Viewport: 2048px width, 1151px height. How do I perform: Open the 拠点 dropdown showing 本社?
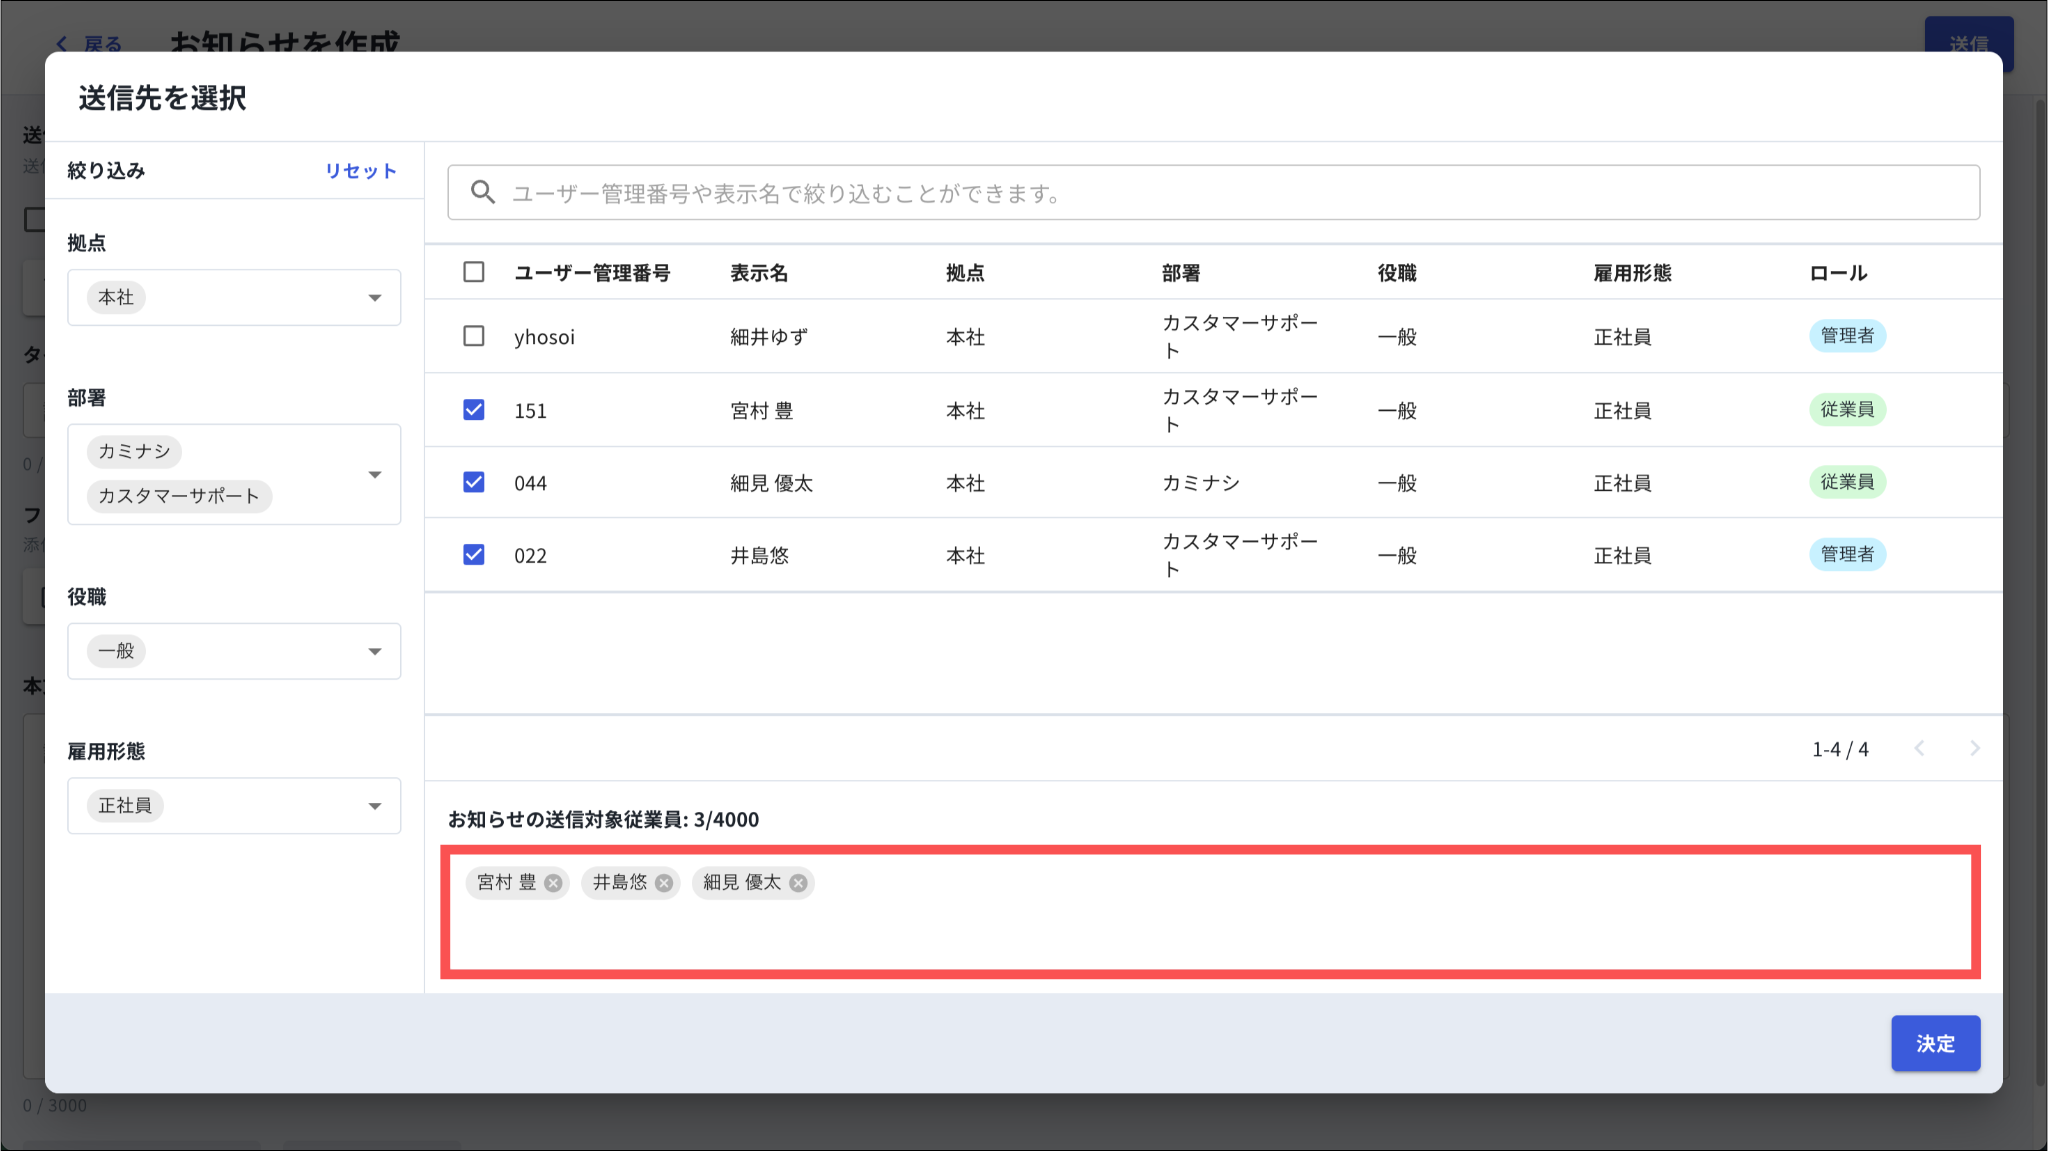(x=375, y=298)
